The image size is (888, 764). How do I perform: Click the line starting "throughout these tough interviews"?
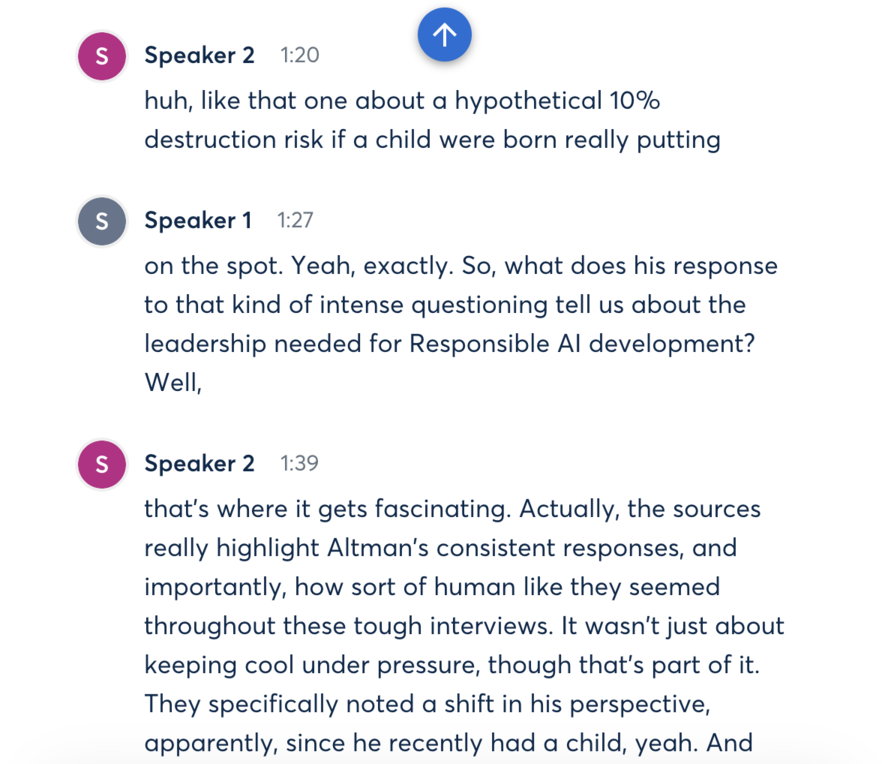pyautogui.click(x=464, y=625)
